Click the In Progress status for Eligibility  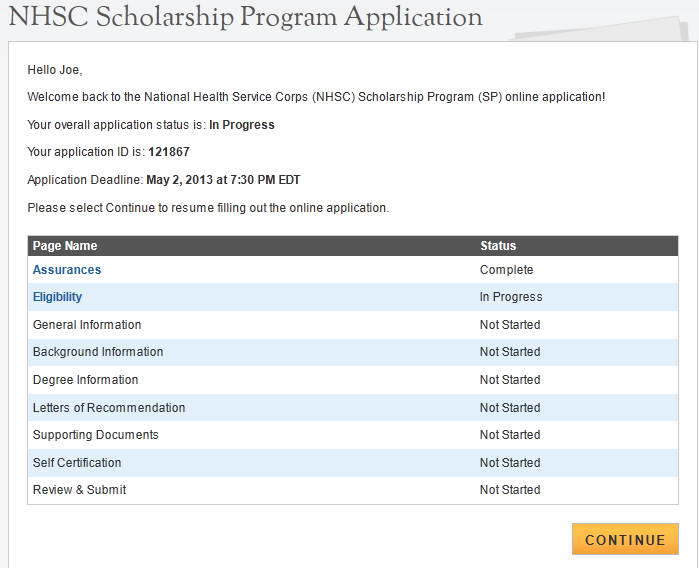pyautogui.click(x=511, y=297)
